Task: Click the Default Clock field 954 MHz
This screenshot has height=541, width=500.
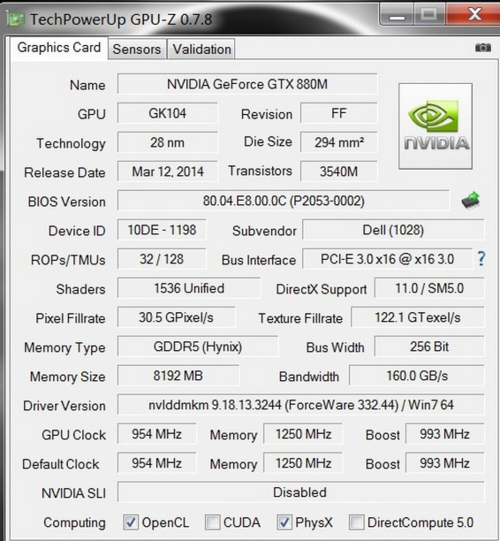Action: pyautogui.click(x=157, y=463)
